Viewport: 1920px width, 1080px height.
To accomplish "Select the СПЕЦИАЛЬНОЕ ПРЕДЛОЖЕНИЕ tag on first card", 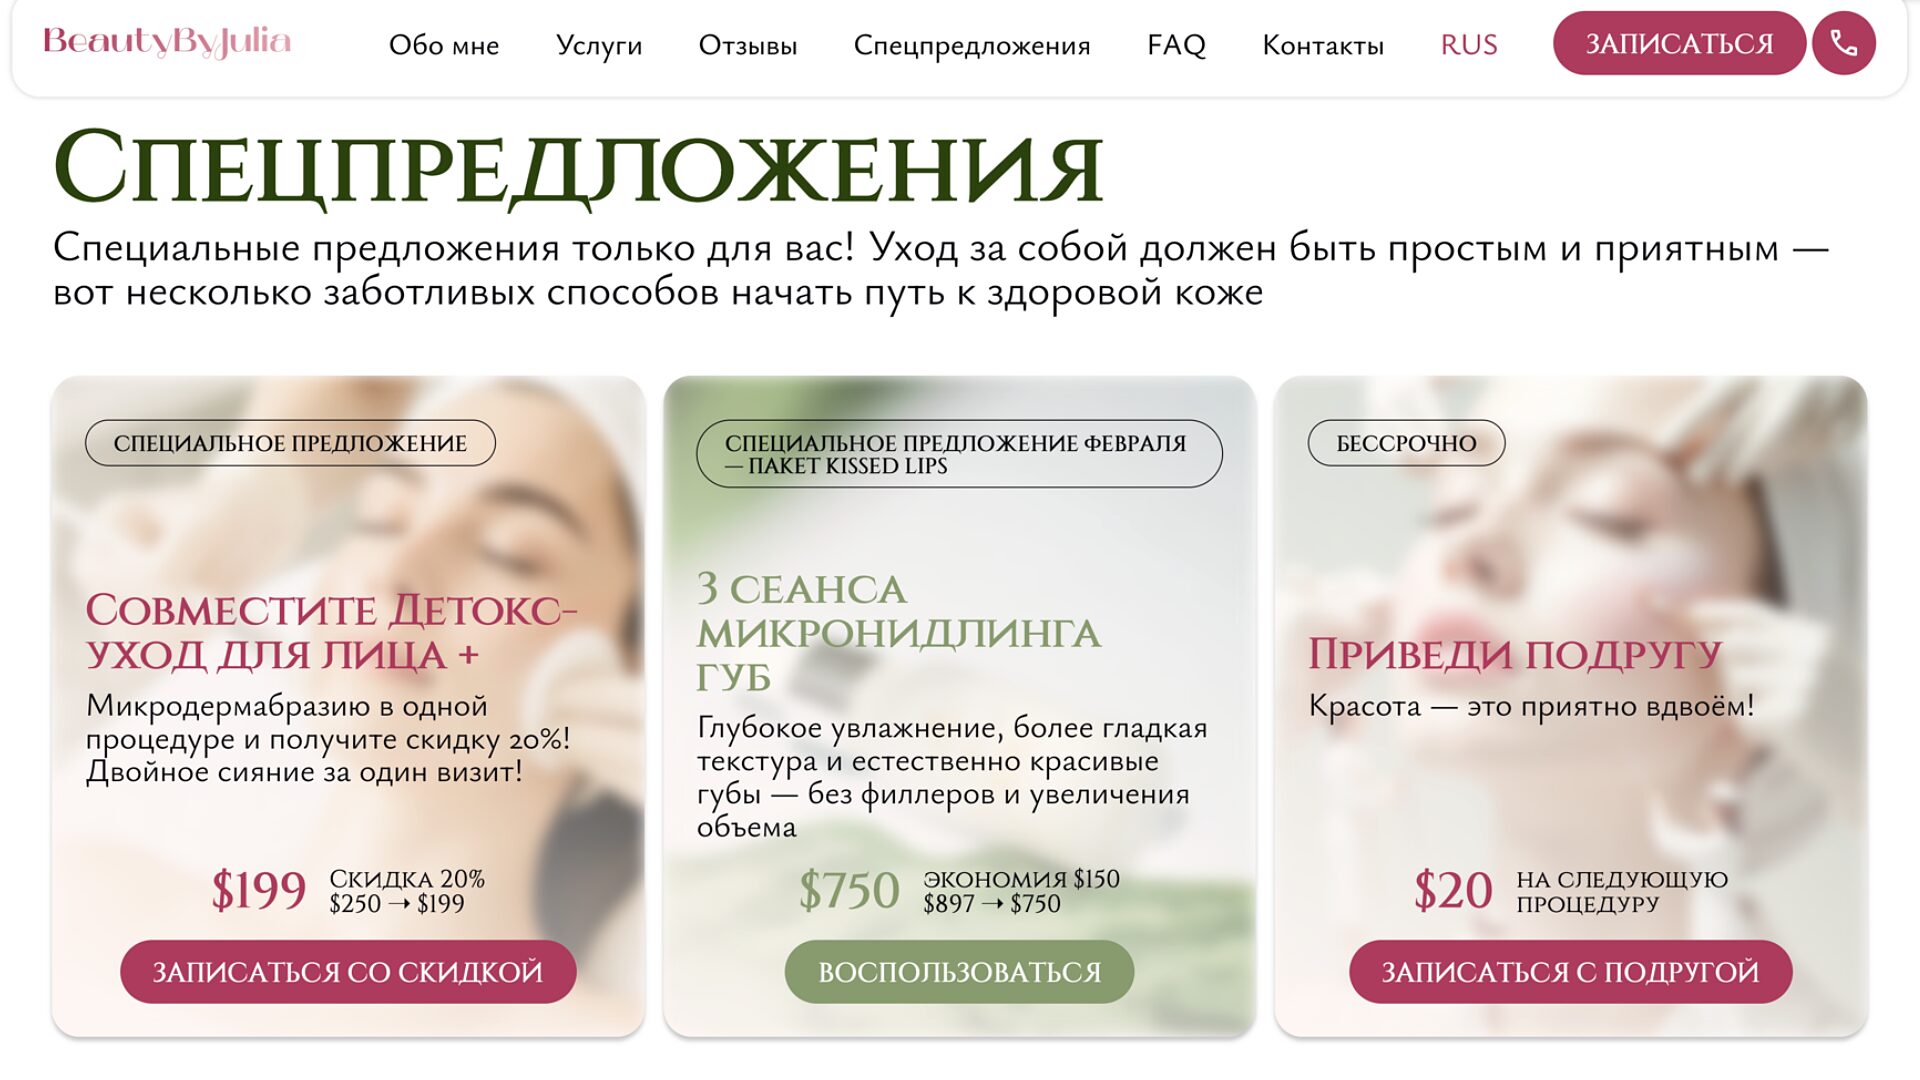I will tap(290, 443).
